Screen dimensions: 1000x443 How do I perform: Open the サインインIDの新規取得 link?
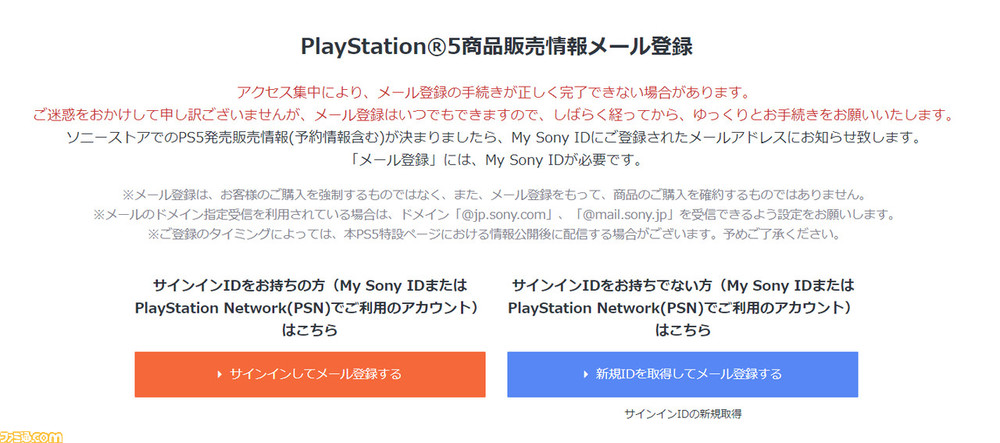[x=682, y=414]
